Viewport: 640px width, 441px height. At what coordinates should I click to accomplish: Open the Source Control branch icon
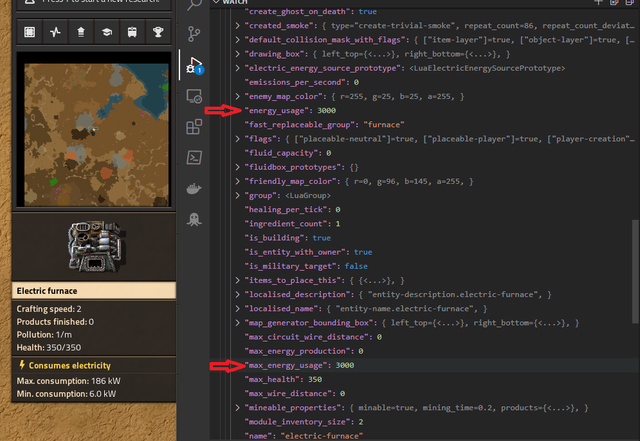point(194,34)
